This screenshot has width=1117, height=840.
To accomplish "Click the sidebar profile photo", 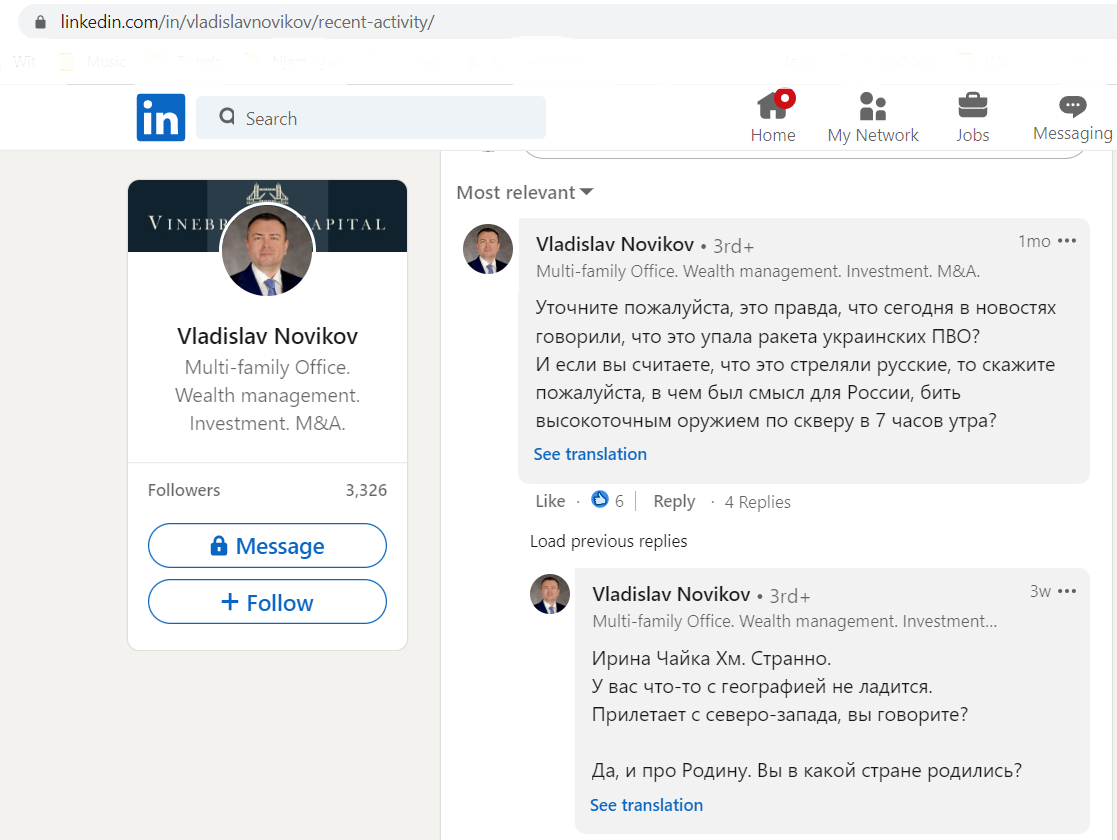I will [x=267, y=251].
